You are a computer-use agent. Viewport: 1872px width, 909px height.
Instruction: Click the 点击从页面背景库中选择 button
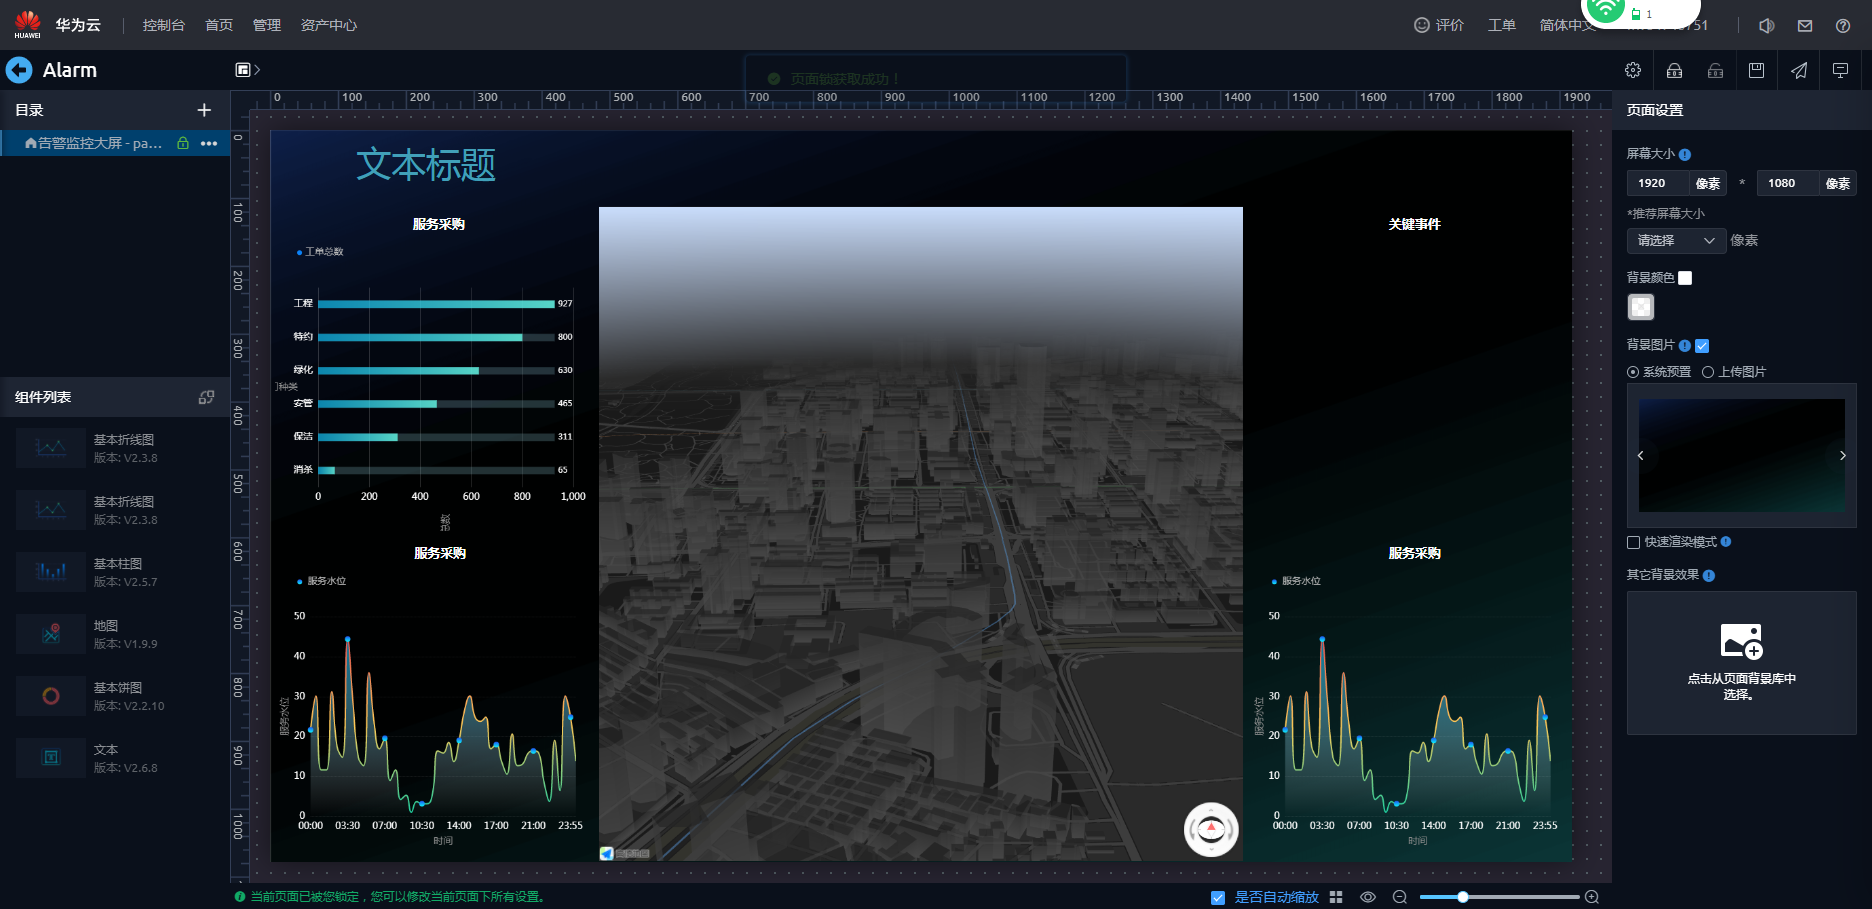click(x=1742, y=663)
